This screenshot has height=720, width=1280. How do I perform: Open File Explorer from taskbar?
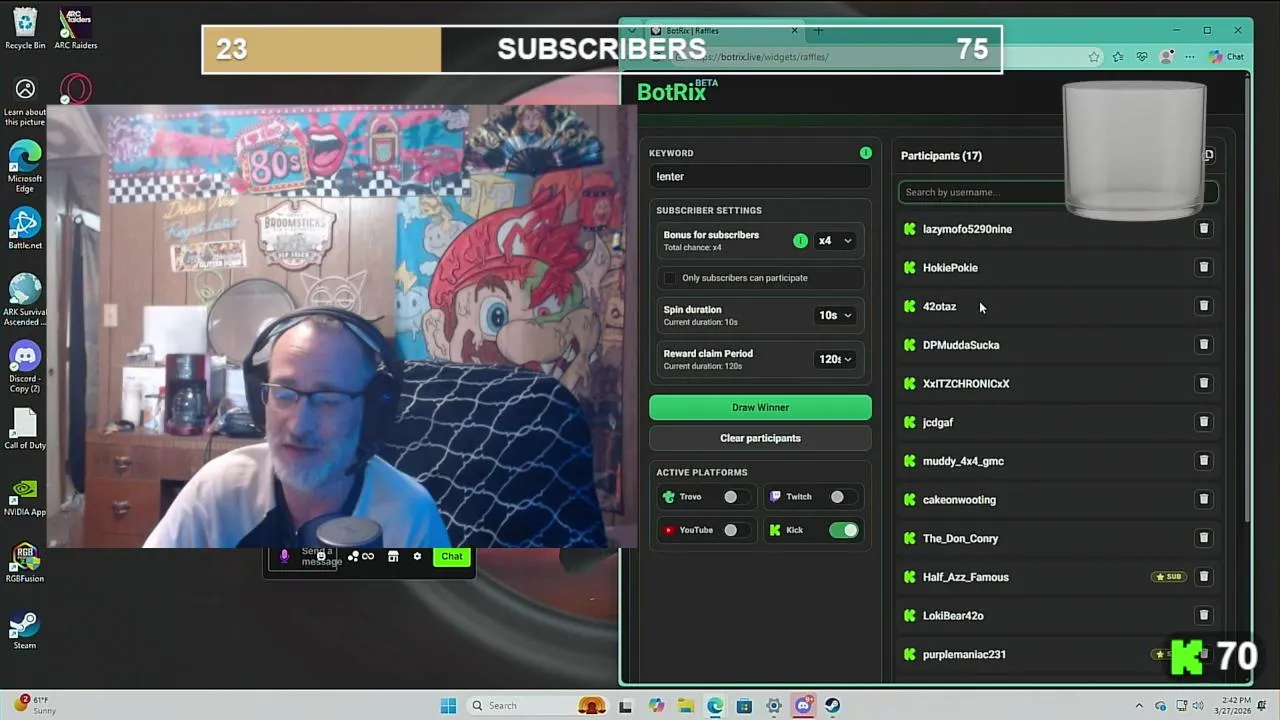point(686,706)
